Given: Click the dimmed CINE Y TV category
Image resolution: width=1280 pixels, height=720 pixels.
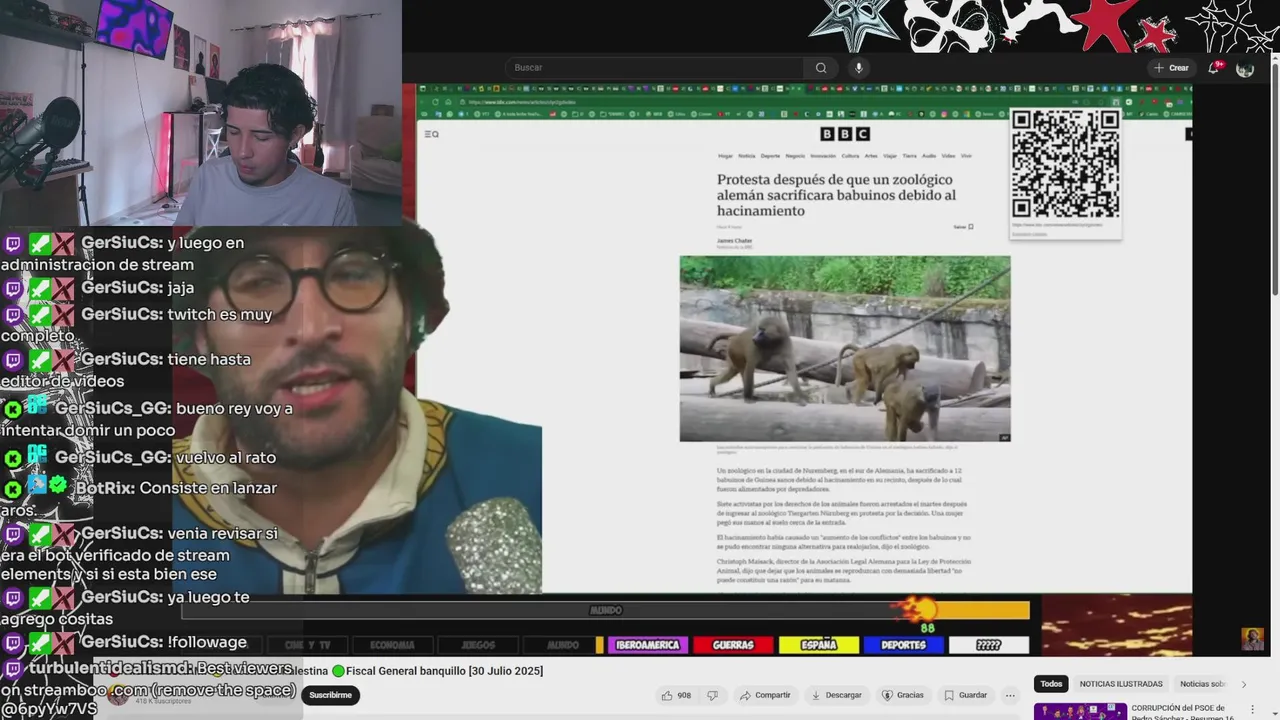Looking at the screenshot, I should tap(307, 645).
